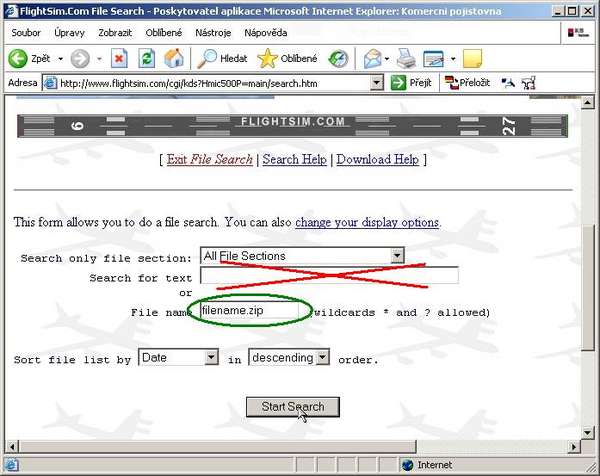Open descending order dropdown

point(323,357)
